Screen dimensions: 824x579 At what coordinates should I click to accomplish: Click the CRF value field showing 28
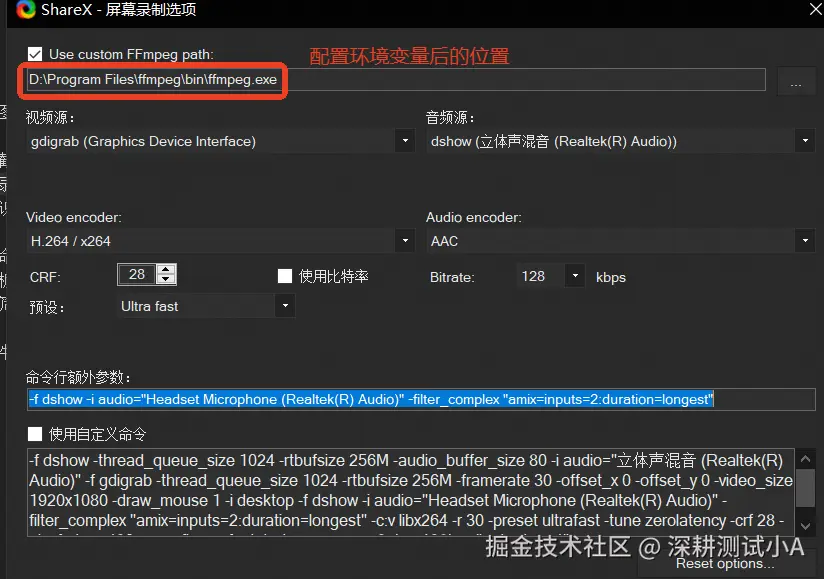pos(137,274)
